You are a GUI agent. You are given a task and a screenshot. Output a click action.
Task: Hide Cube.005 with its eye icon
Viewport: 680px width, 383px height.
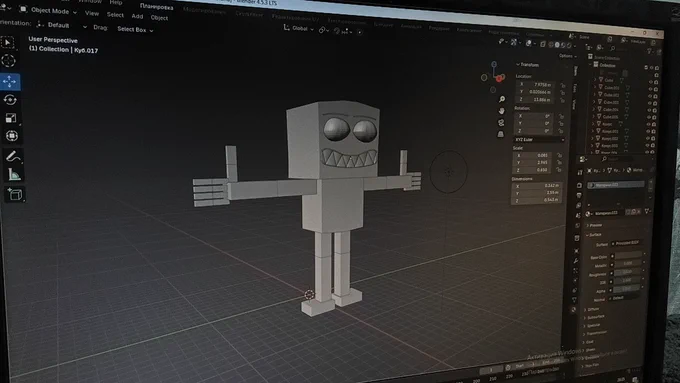[649, 118]
